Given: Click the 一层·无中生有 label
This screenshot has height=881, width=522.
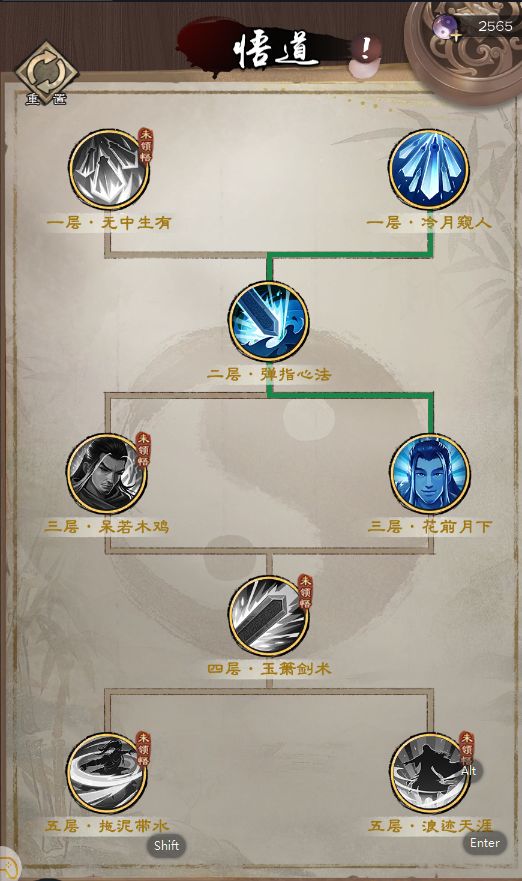Looking at the screenshot, I should tap(109, 223).
